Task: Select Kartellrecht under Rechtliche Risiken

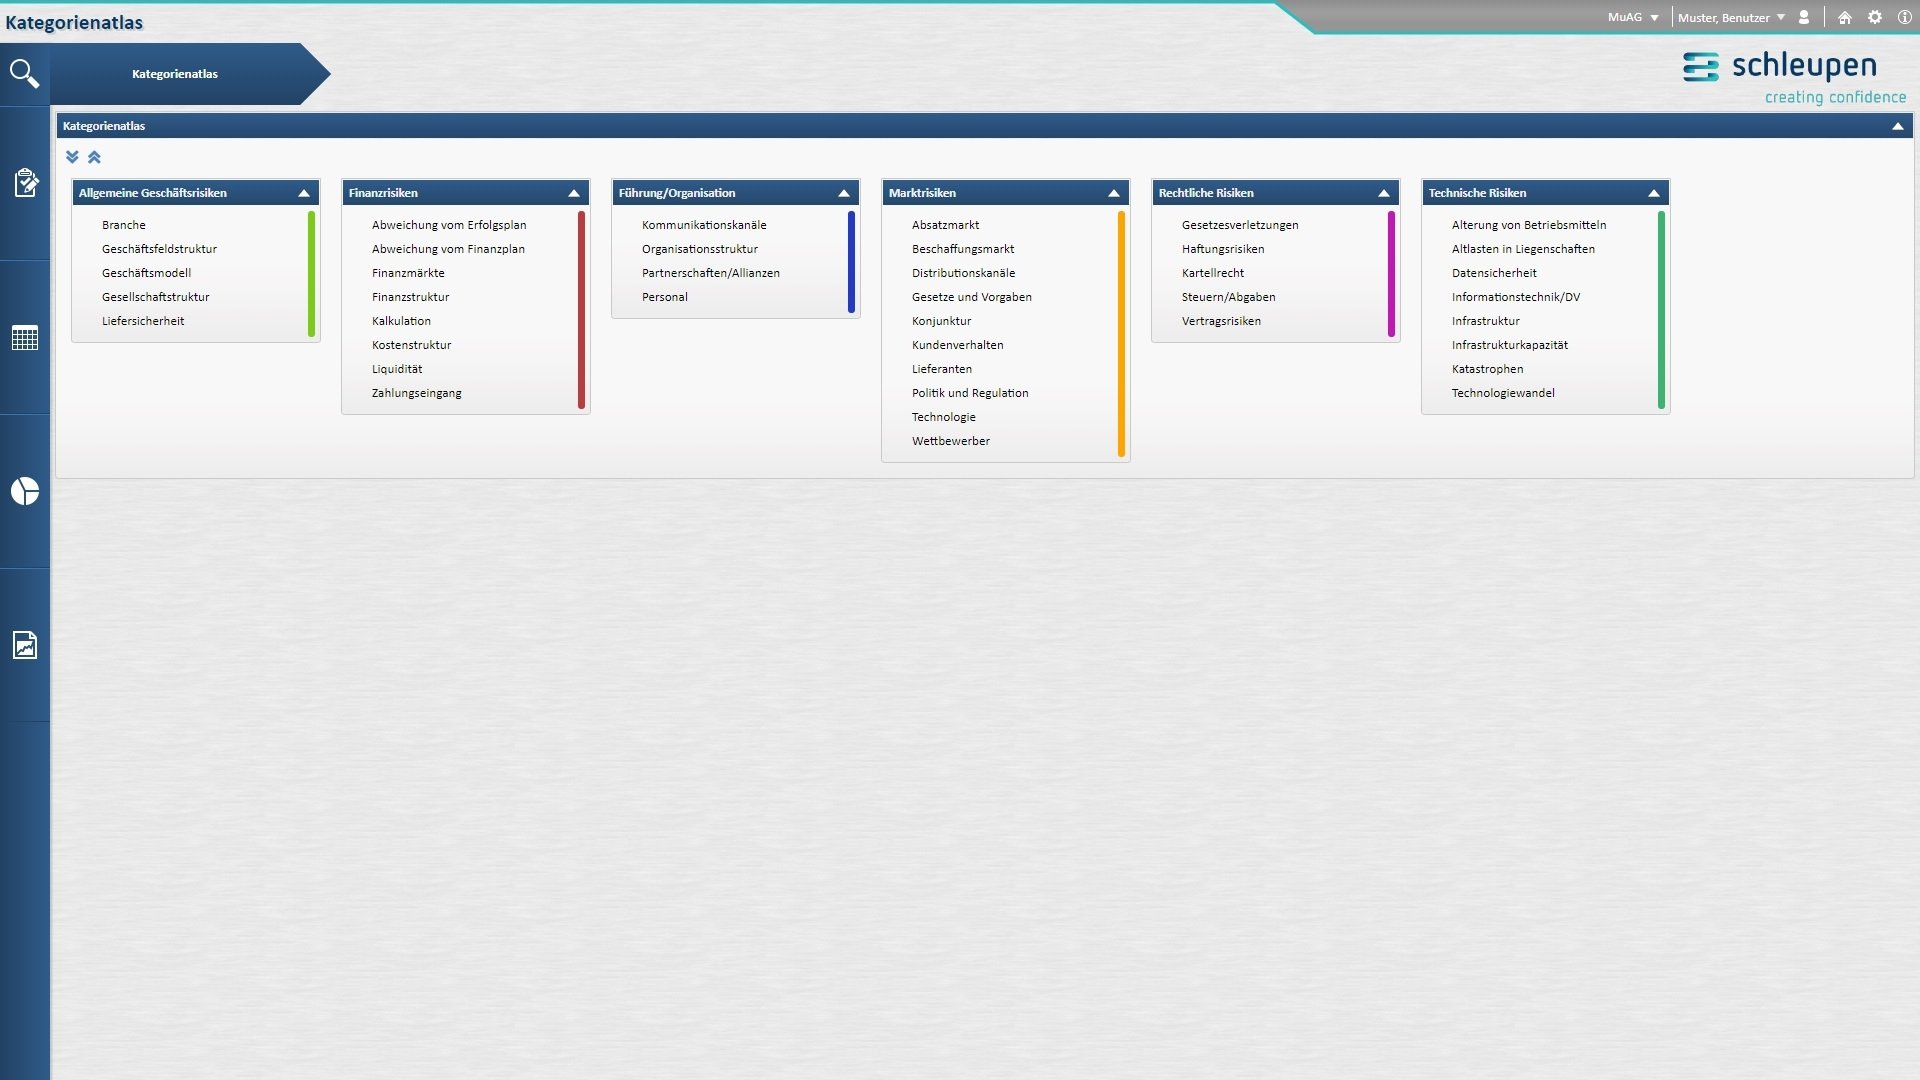Action: coord(1214,272)
